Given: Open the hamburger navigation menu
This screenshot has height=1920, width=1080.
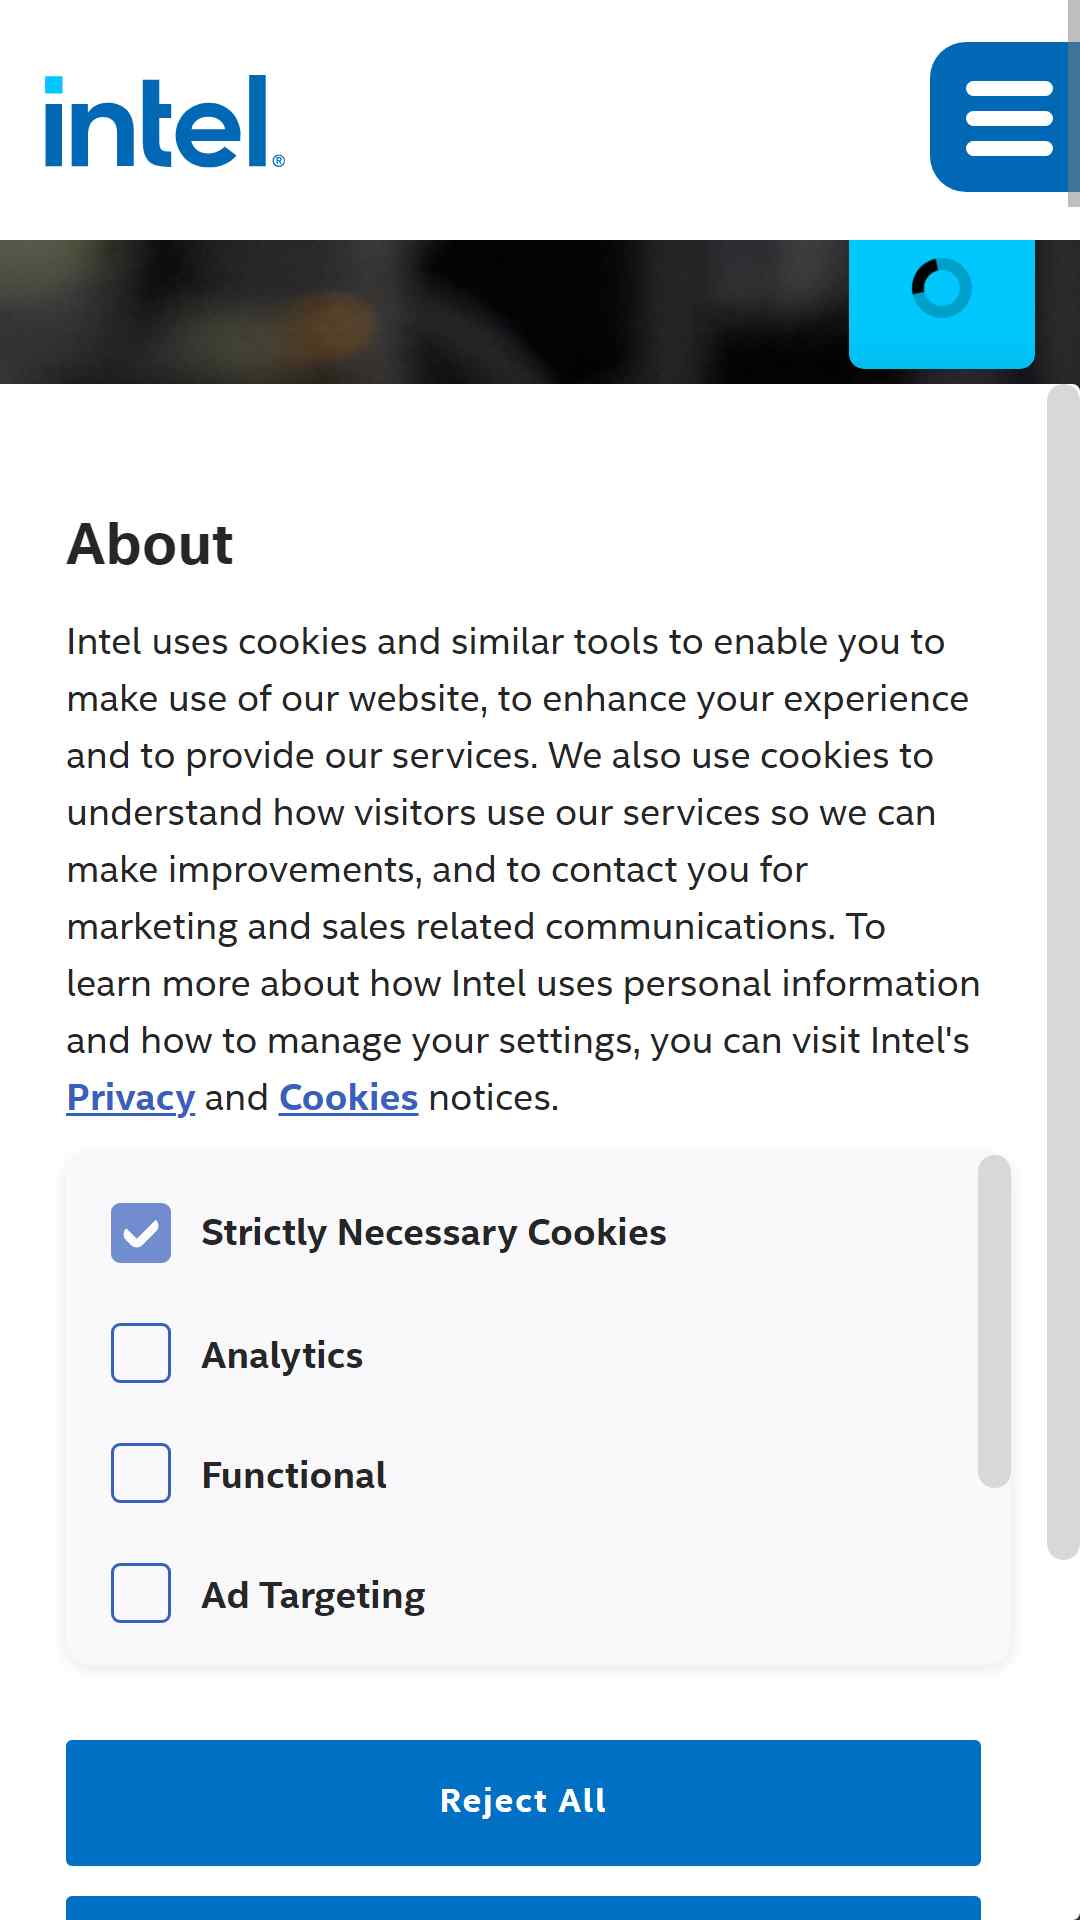Looking at the screenshot, I should coord(1004,117).
